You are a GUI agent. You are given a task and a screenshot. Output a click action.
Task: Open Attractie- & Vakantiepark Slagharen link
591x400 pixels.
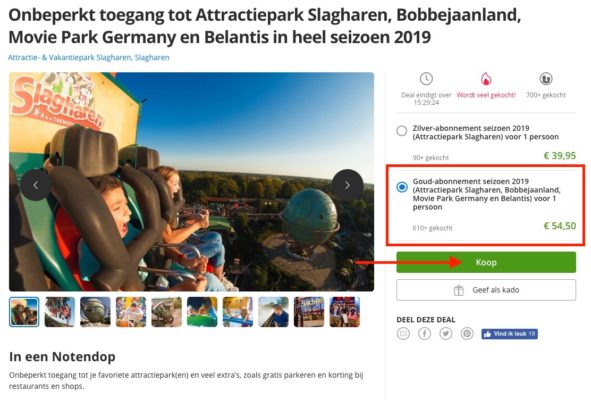[89, 58]
